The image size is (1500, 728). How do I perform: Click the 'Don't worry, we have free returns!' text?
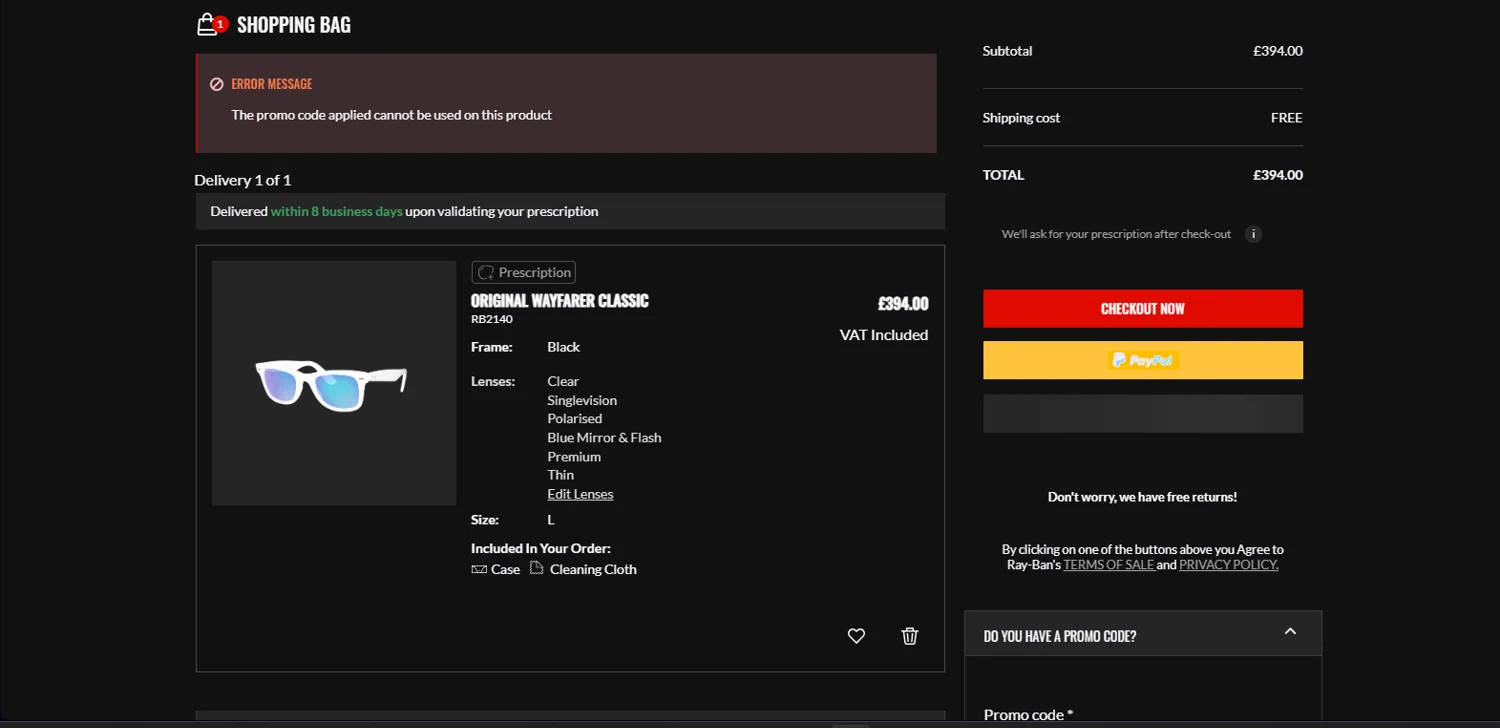pyautogui.click(x=1142, y=497)
